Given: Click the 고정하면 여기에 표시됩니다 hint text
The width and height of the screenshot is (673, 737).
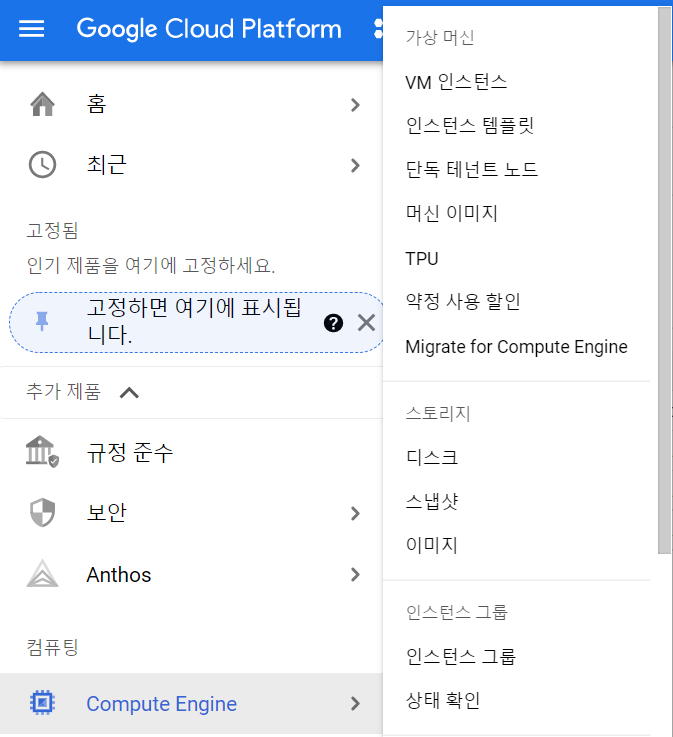Looking at the screenshot, I should coord(194,321).
